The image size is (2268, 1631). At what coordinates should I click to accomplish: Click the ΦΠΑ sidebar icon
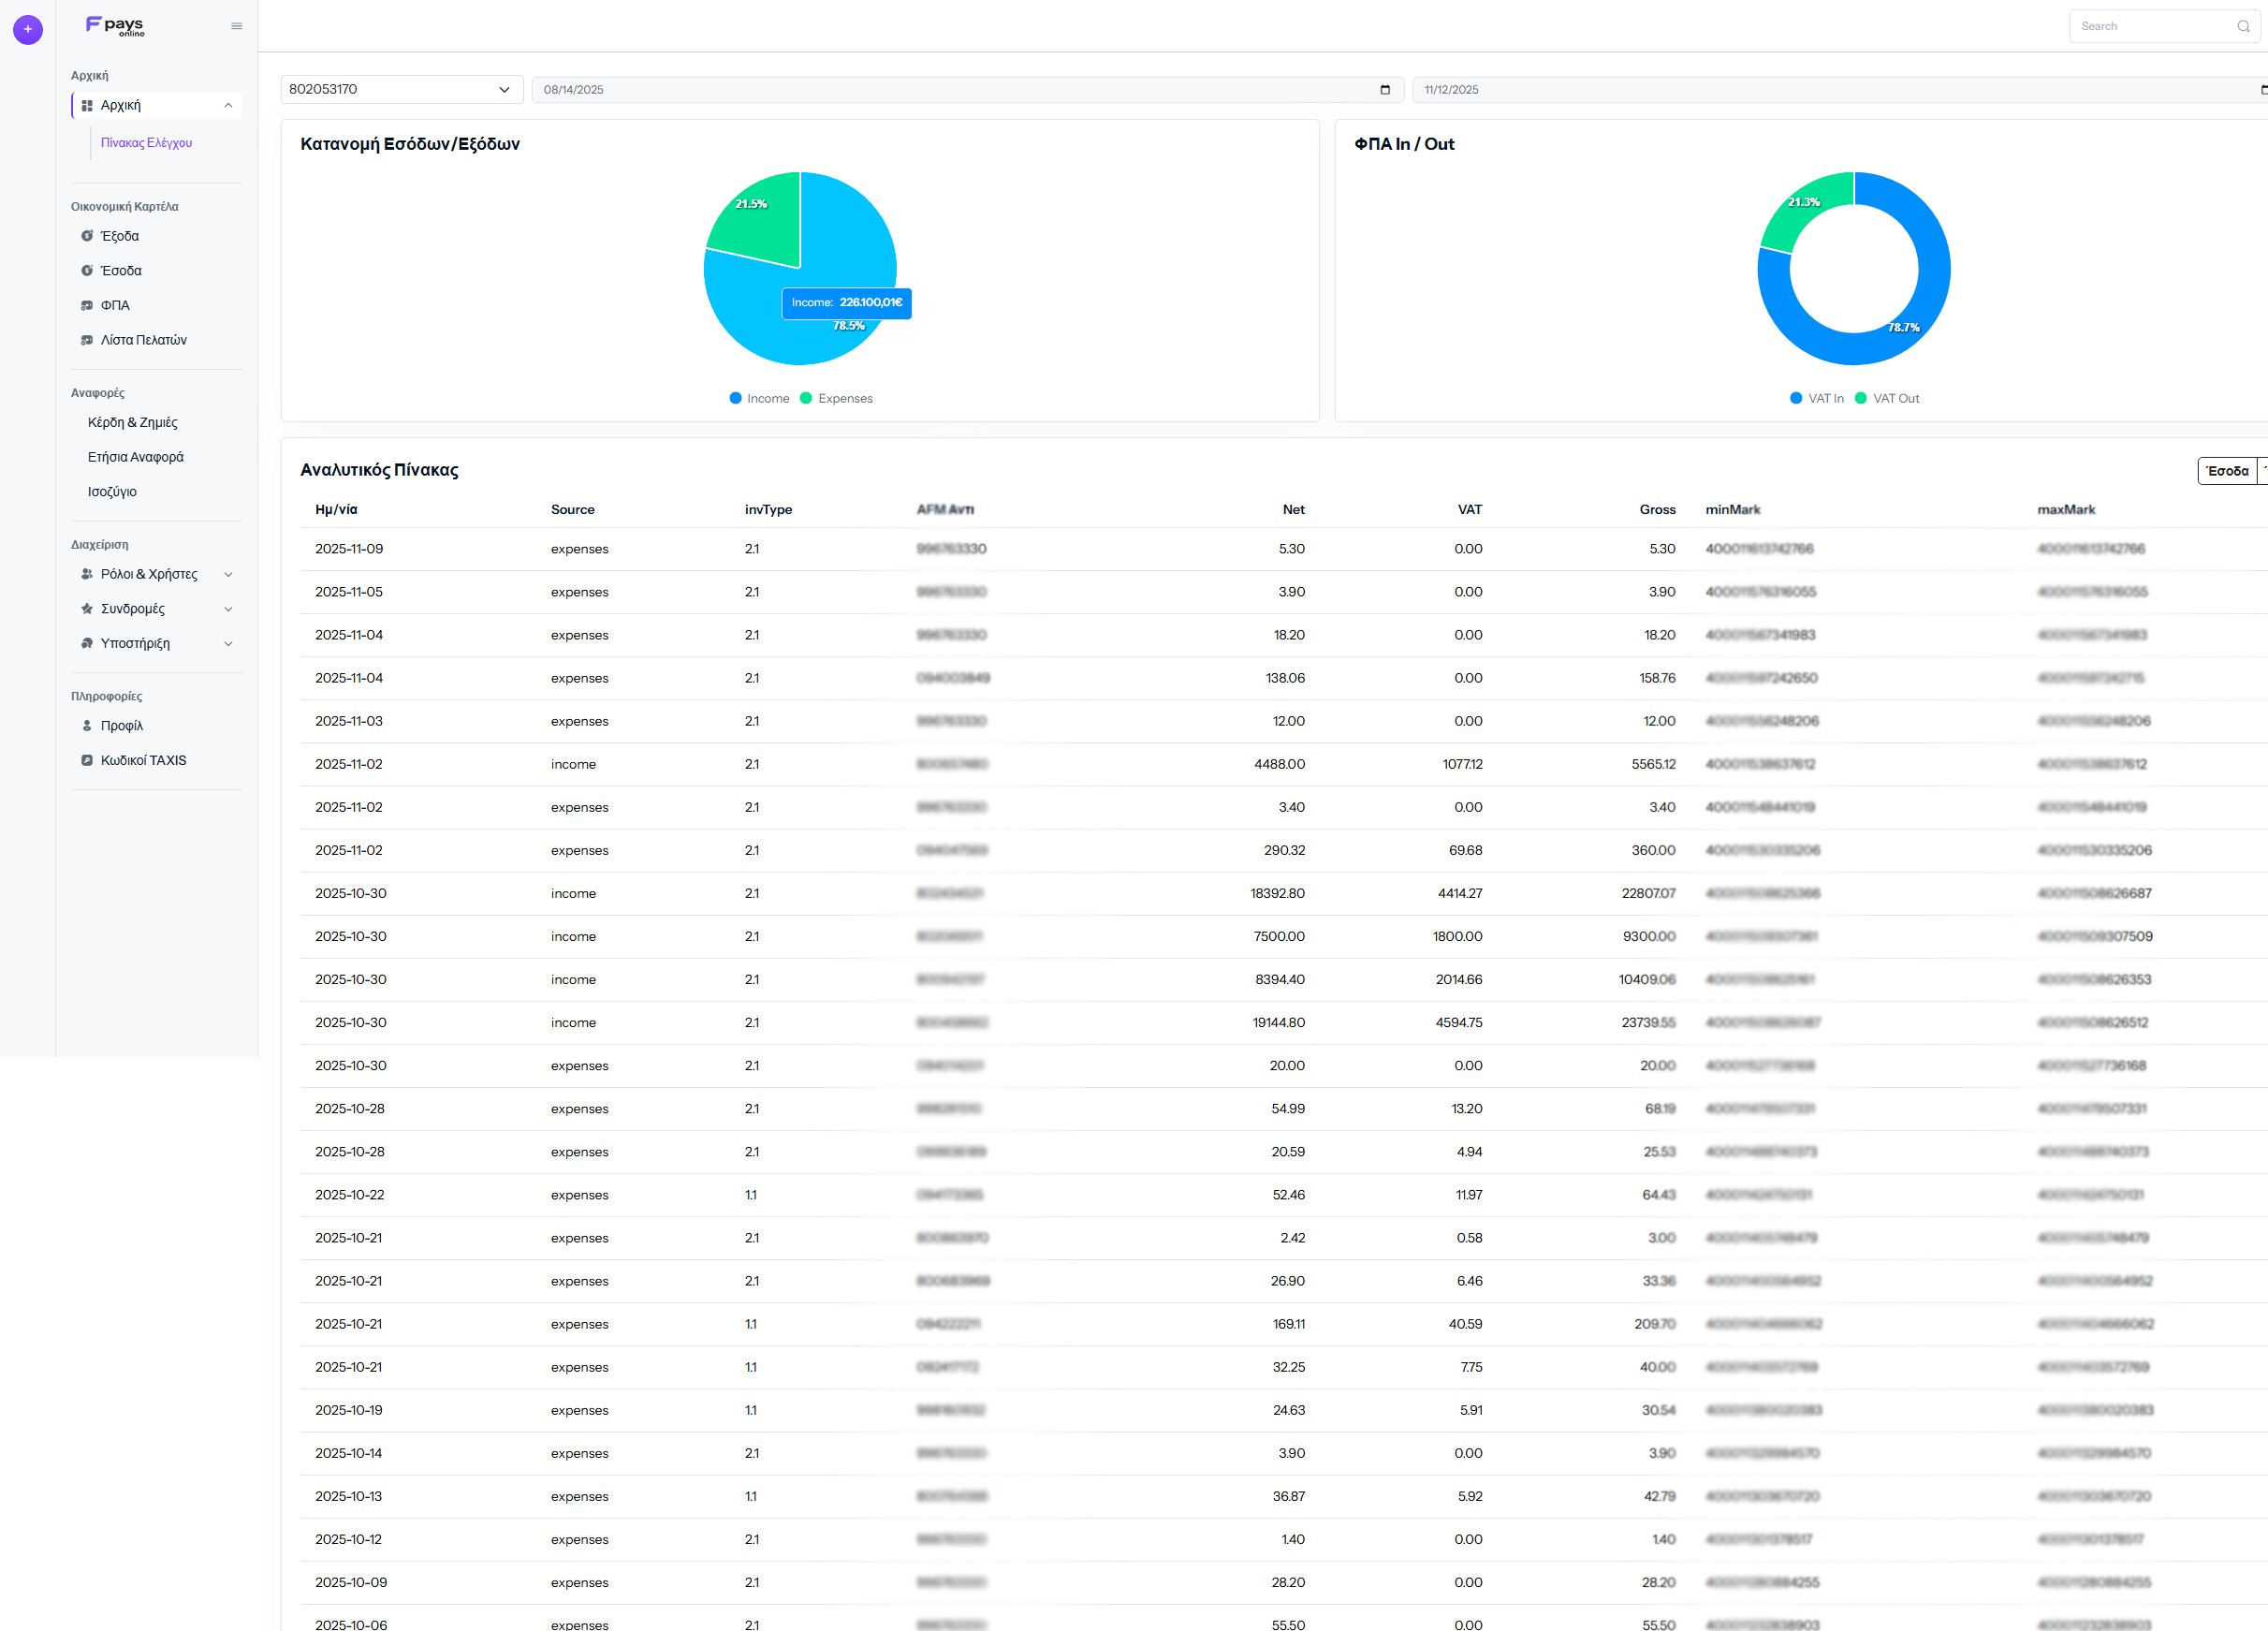tap(87, 305)
